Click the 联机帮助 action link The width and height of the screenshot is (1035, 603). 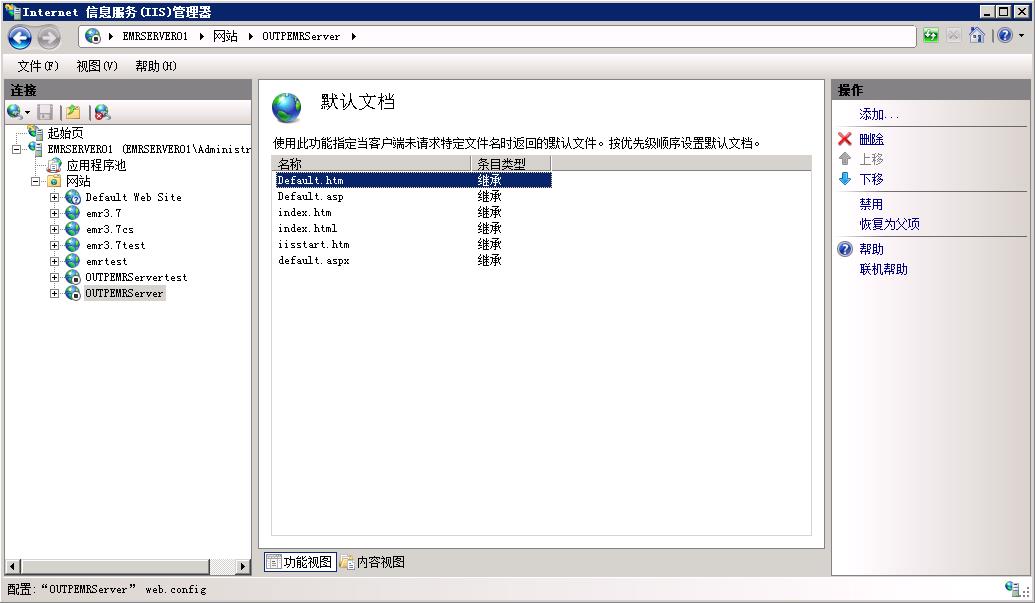883,269
